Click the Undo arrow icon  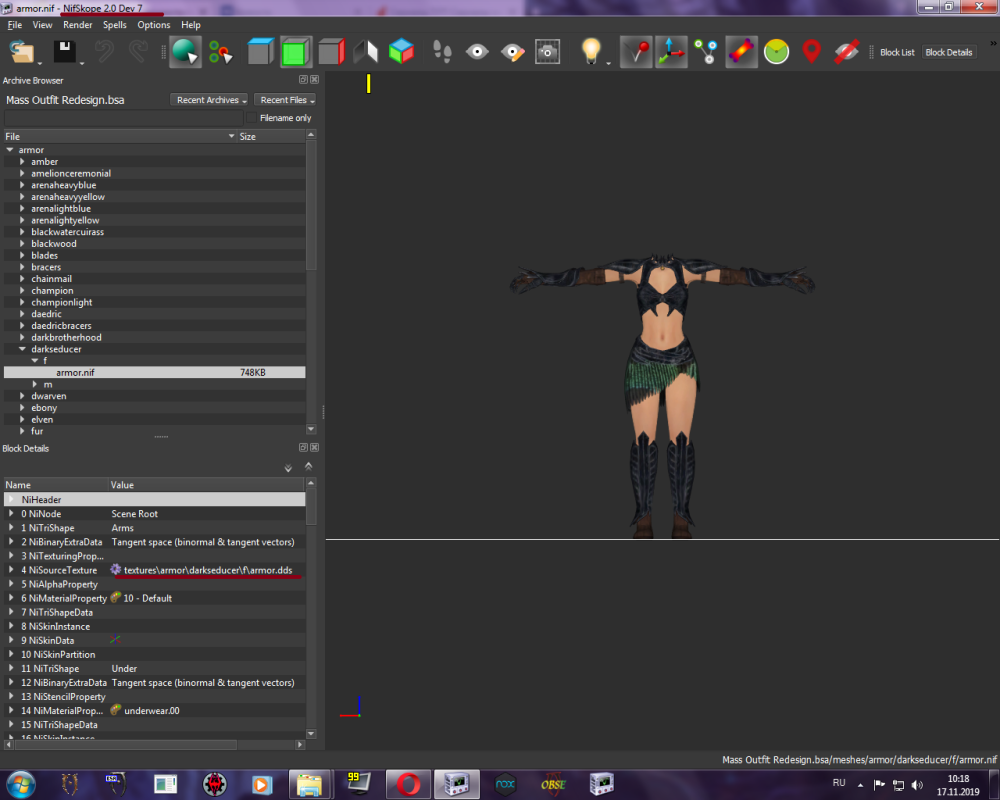[104, 52]
